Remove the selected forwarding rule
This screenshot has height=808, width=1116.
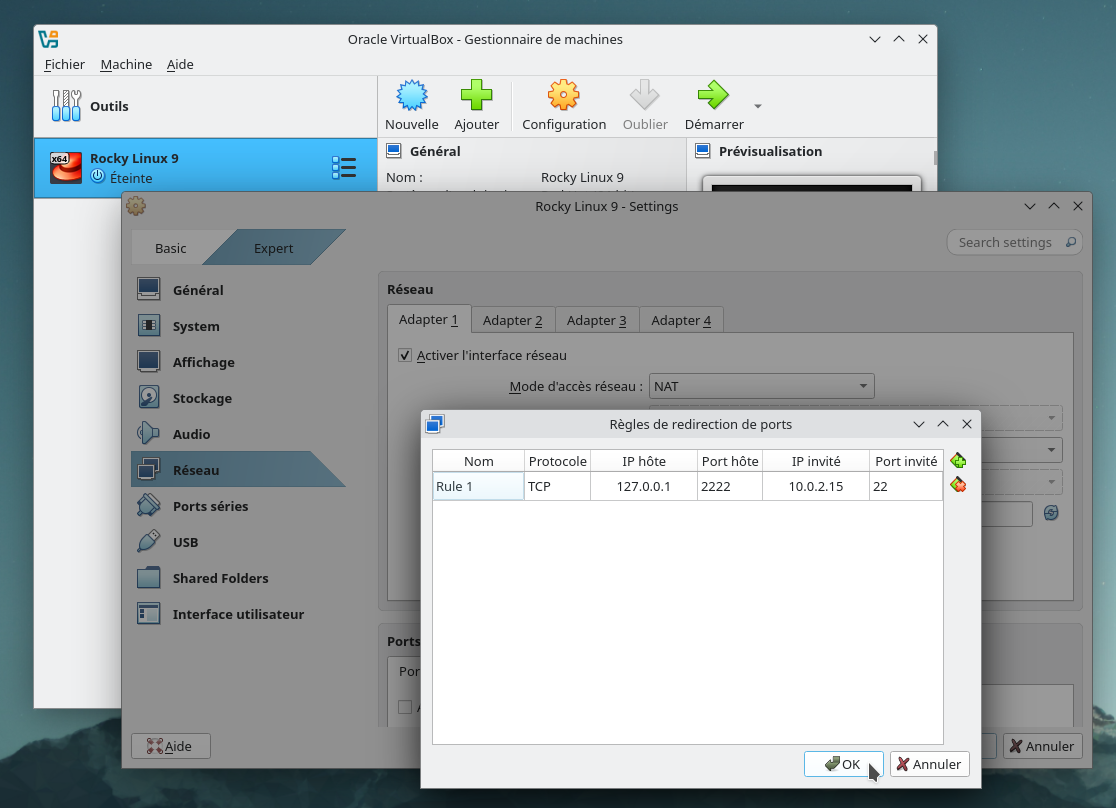pos(958,484)
